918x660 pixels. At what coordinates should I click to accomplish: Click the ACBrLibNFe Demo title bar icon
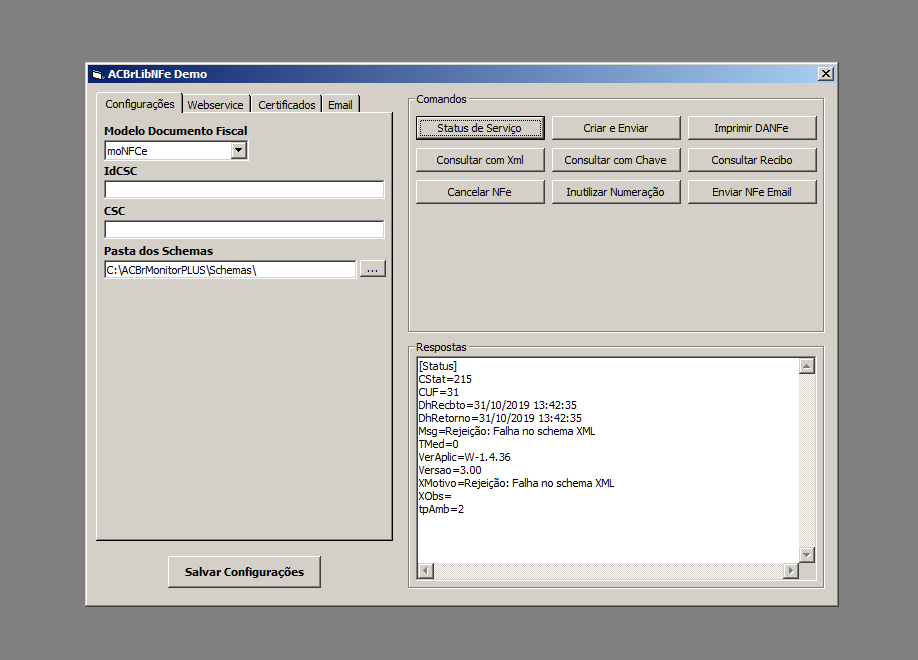pyautogui.click(x=98, y=74)
